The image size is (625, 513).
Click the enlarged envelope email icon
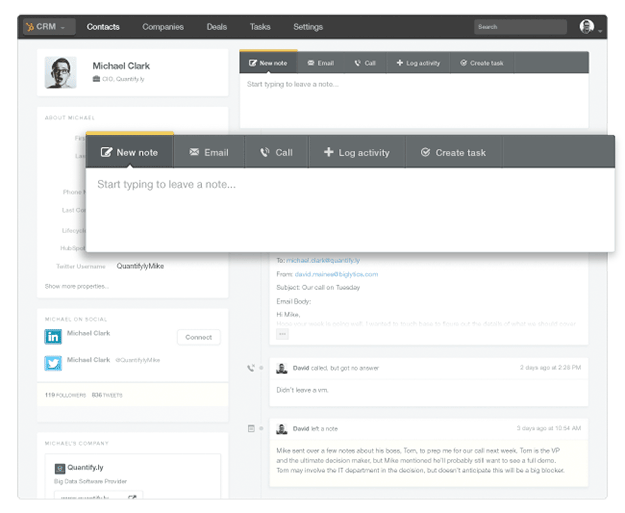194,152
